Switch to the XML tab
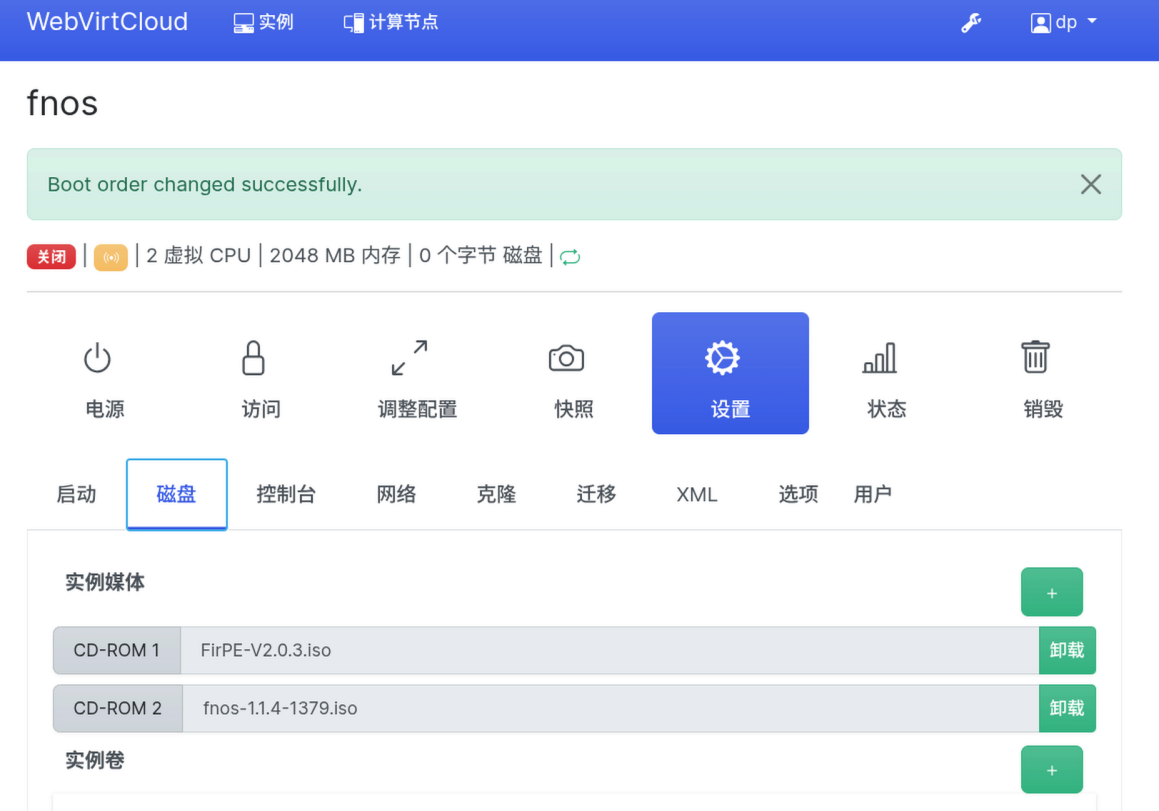Image resolution: width=1159 pixels, height=811 pixels. 696,494
